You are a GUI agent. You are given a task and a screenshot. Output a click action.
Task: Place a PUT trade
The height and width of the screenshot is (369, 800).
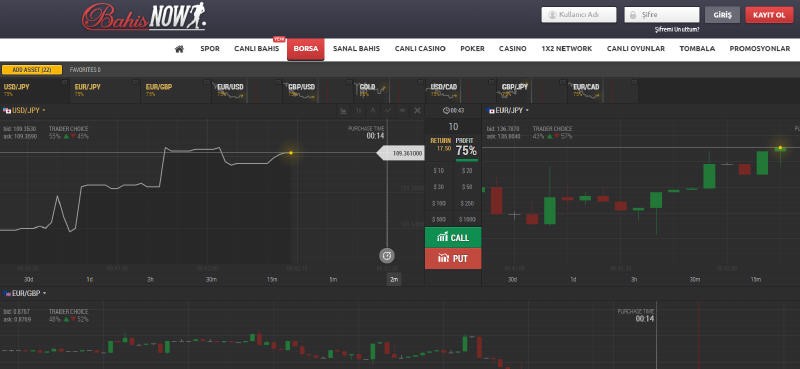pyautogui.click(x=453, y=259)
